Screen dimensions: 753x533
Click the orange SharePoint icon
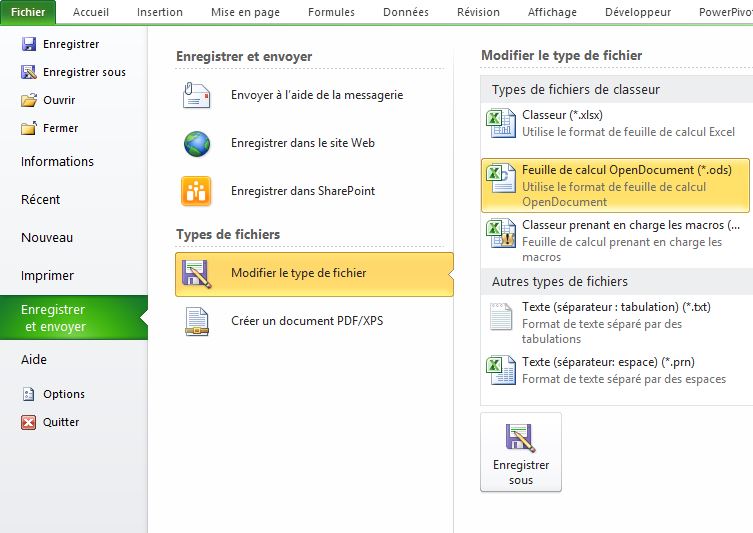click(x=196, y=191)
